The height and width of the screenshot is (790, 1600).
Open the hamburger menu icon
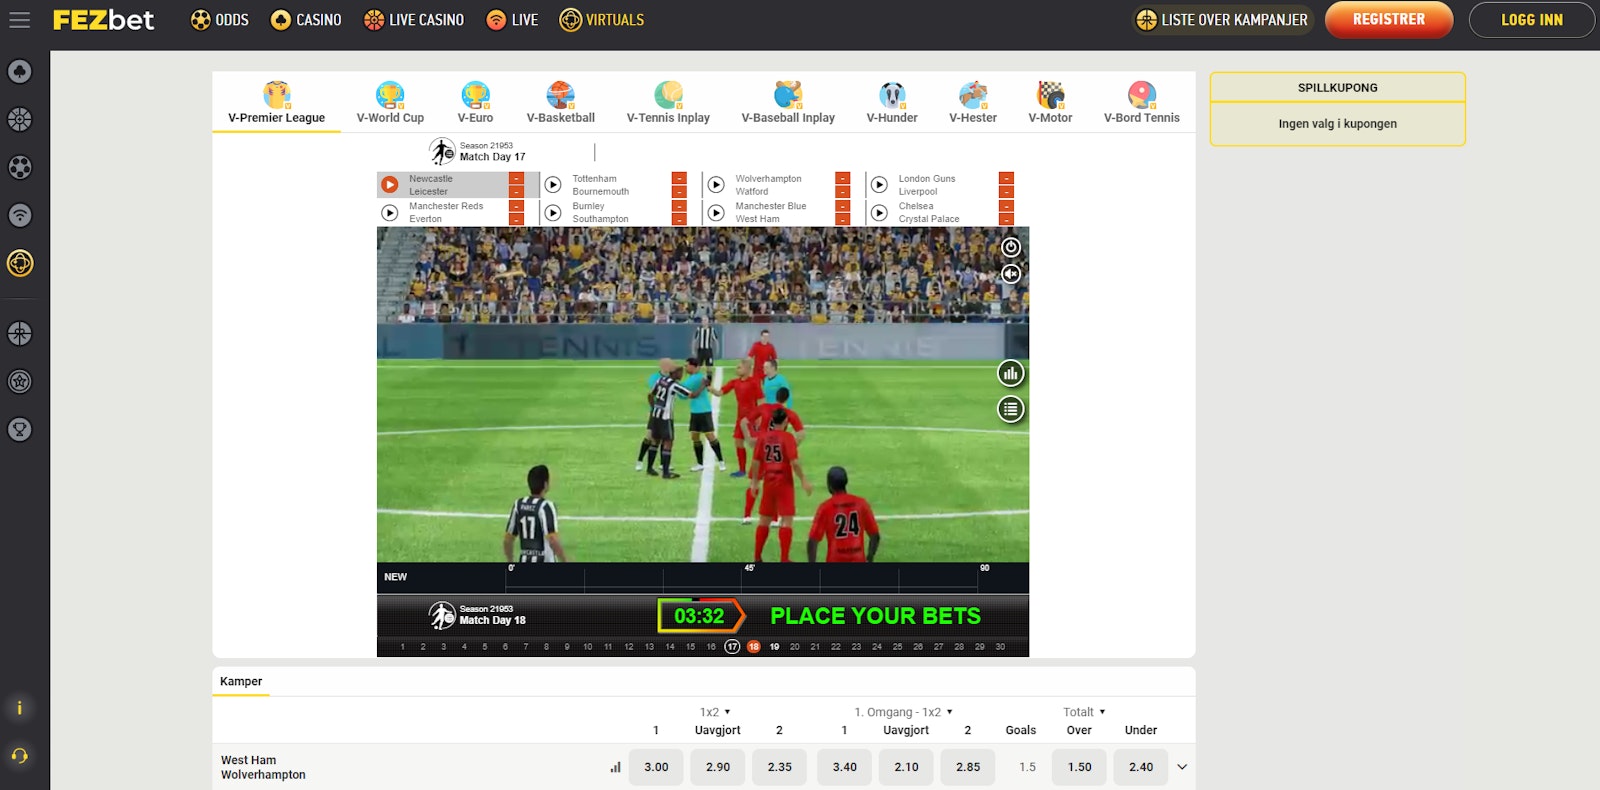click(x=20, y=20)
